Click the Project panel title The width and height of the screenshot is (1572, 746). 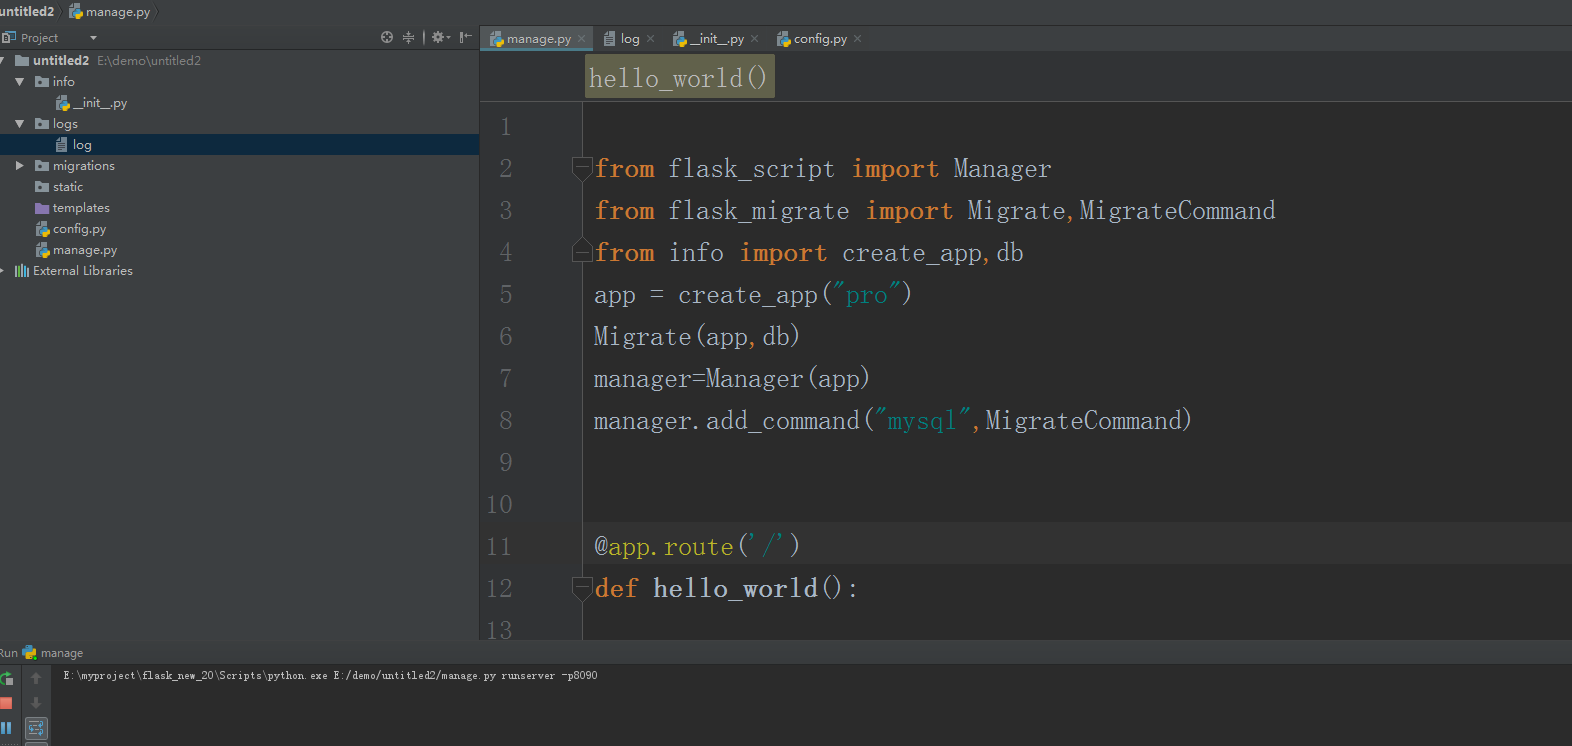click(x=40, y=38)
